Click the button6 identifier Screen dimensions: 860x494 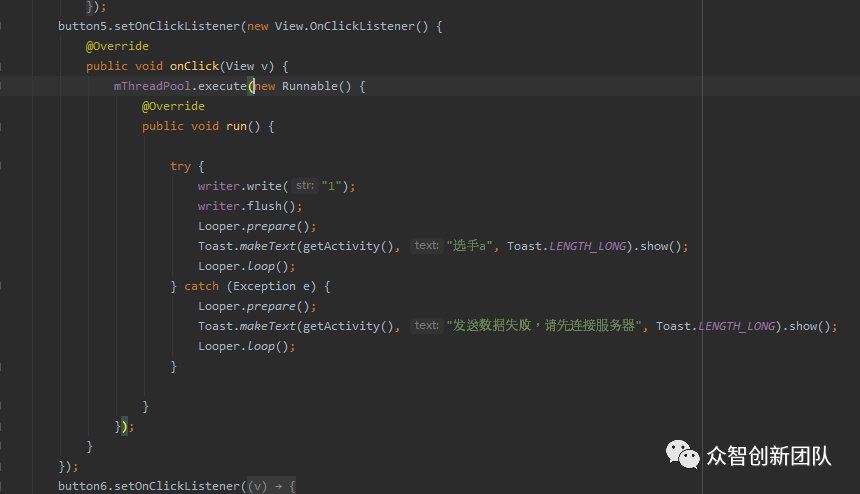pos(82,486)
